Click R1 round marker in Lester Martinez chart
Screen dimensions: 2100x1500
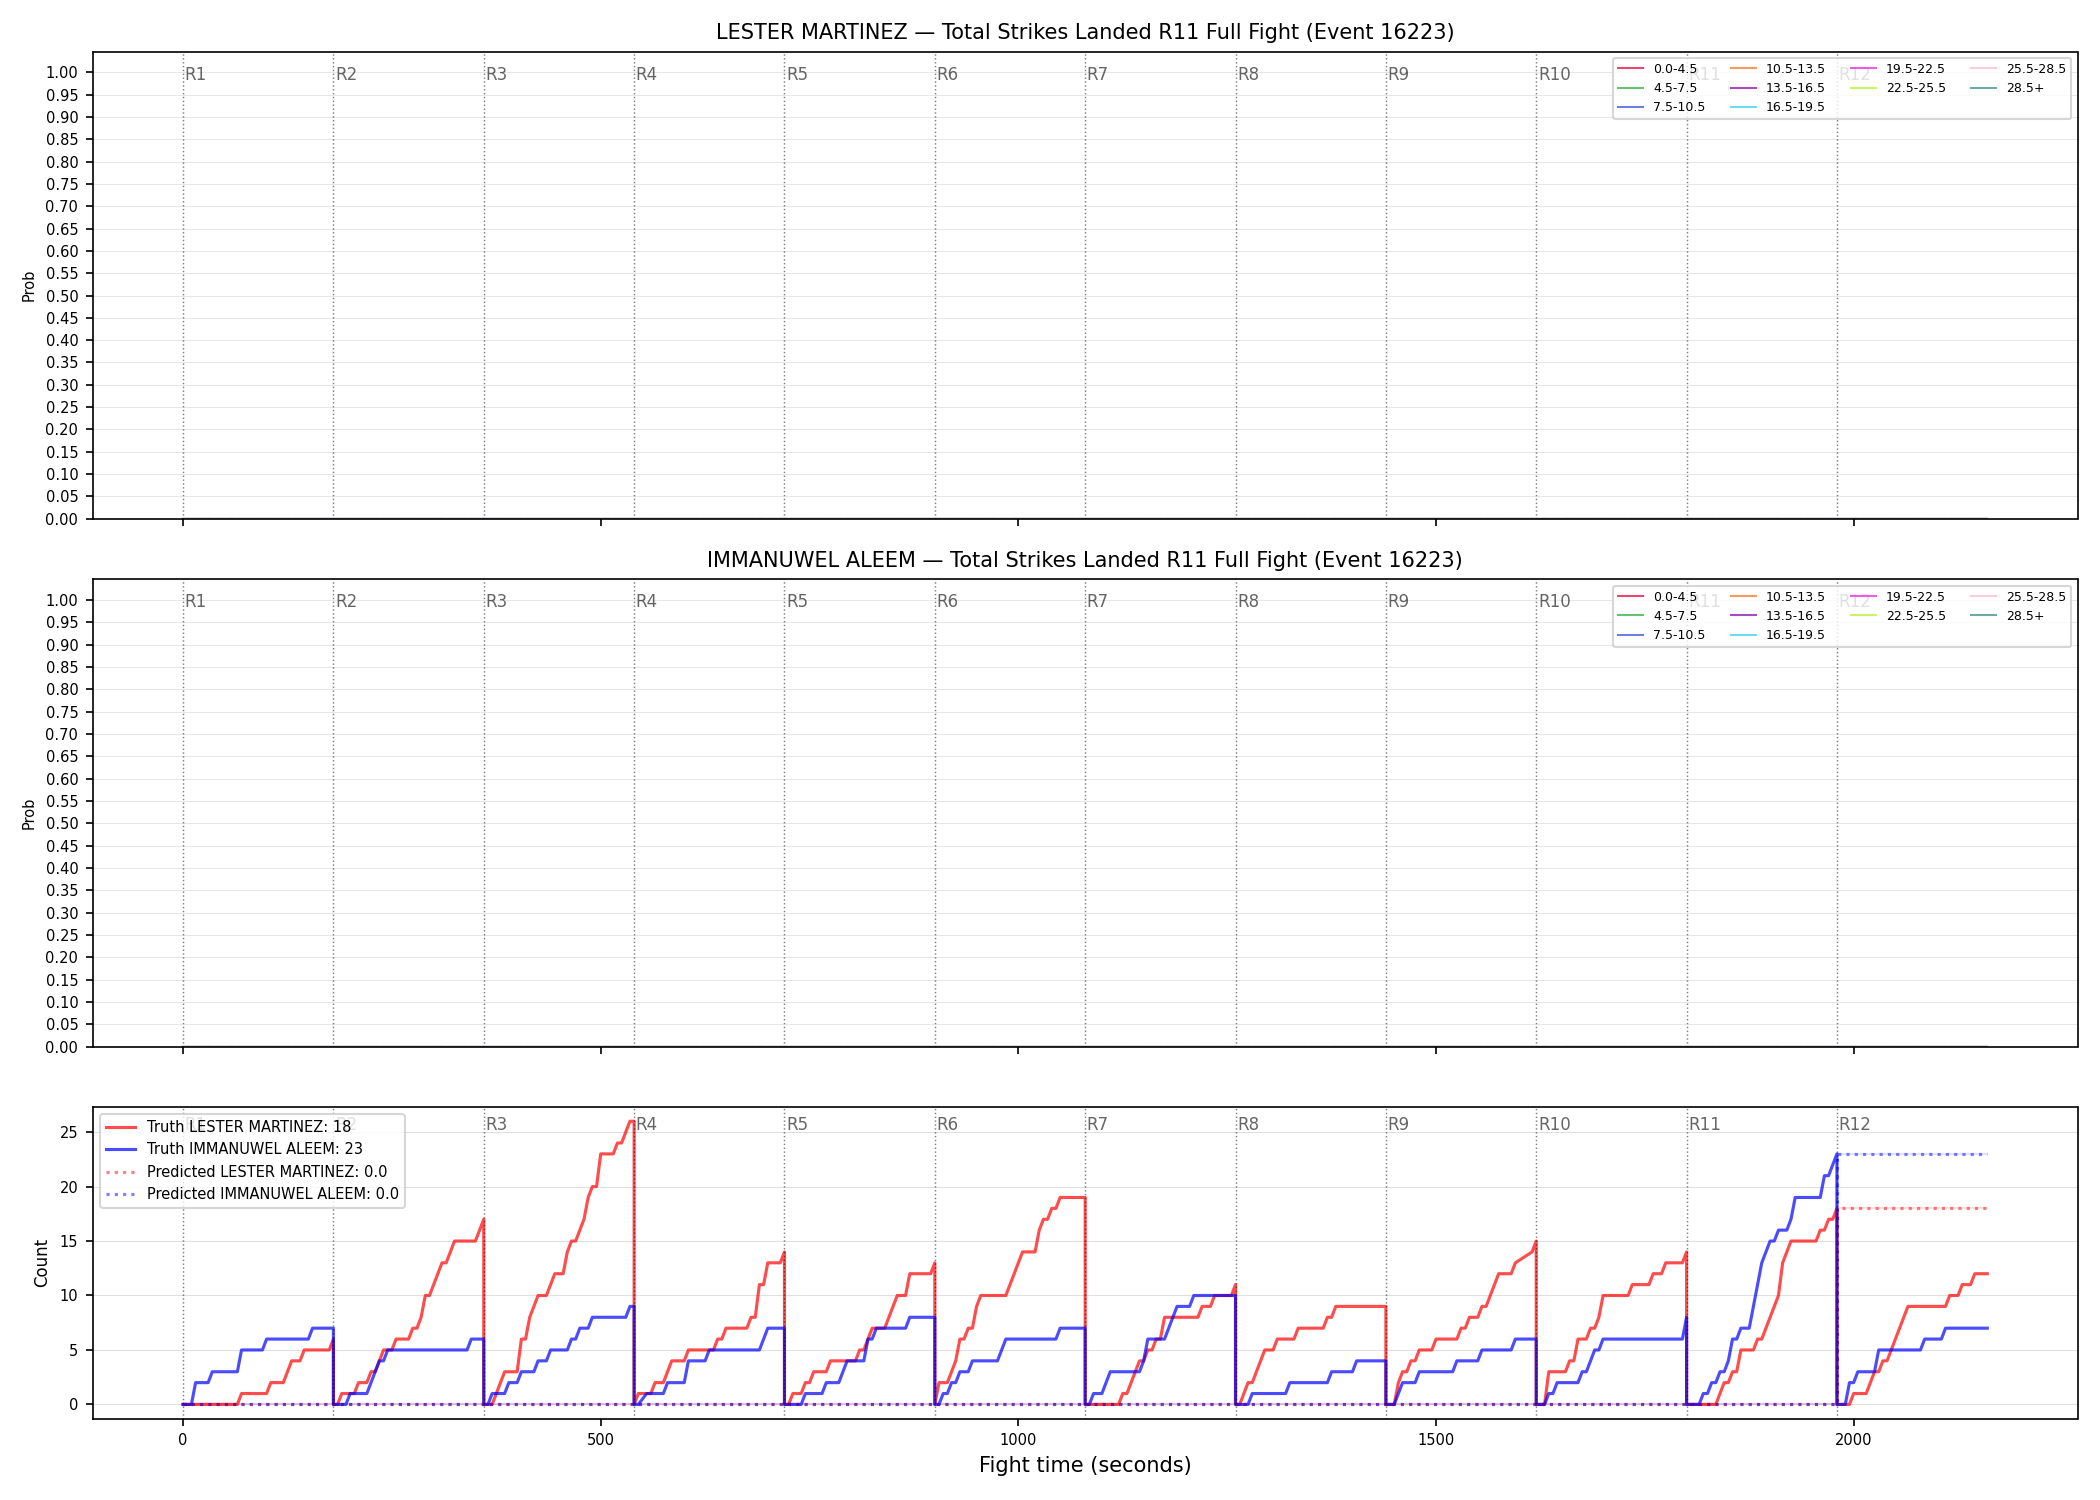click(x=195, y=74)
